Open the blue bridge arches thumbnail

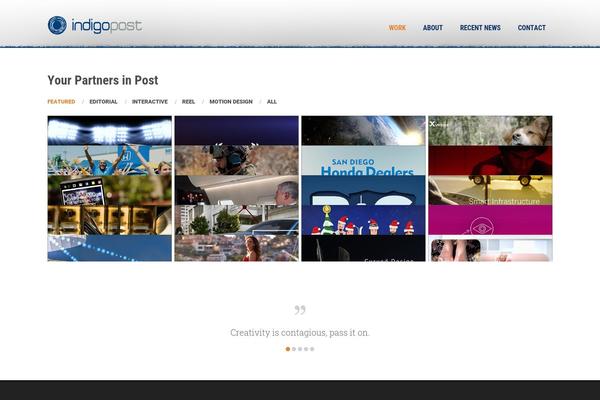pyautogui.click(x=364, y=190)
